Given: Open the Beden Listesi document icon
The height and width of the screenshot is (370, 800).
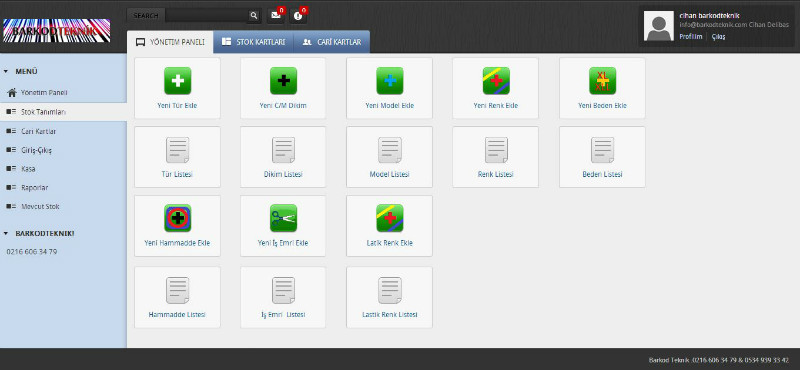Looking at the screenshot, I should 602,150.
